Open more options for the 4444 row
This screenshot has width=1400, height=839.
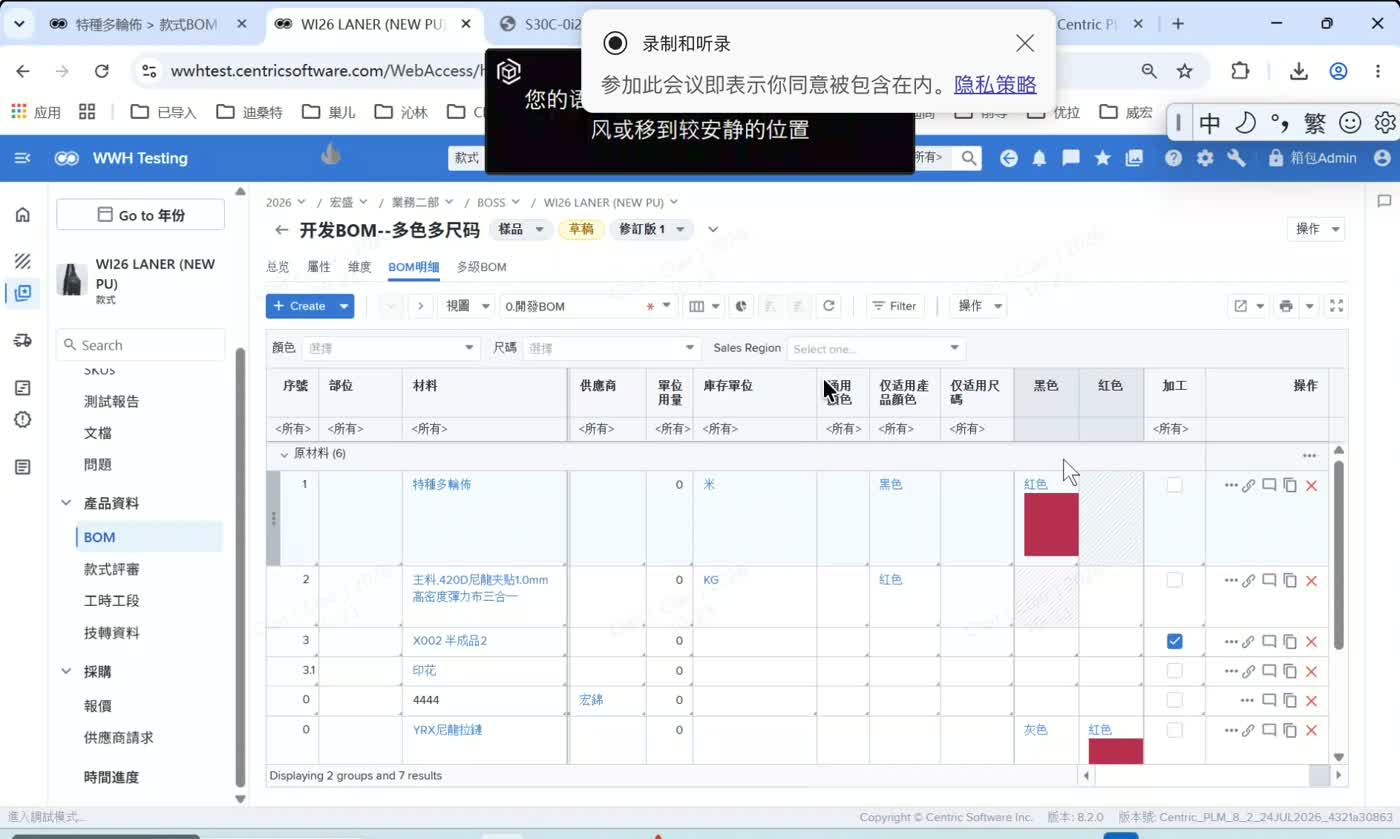[1247, 700]
